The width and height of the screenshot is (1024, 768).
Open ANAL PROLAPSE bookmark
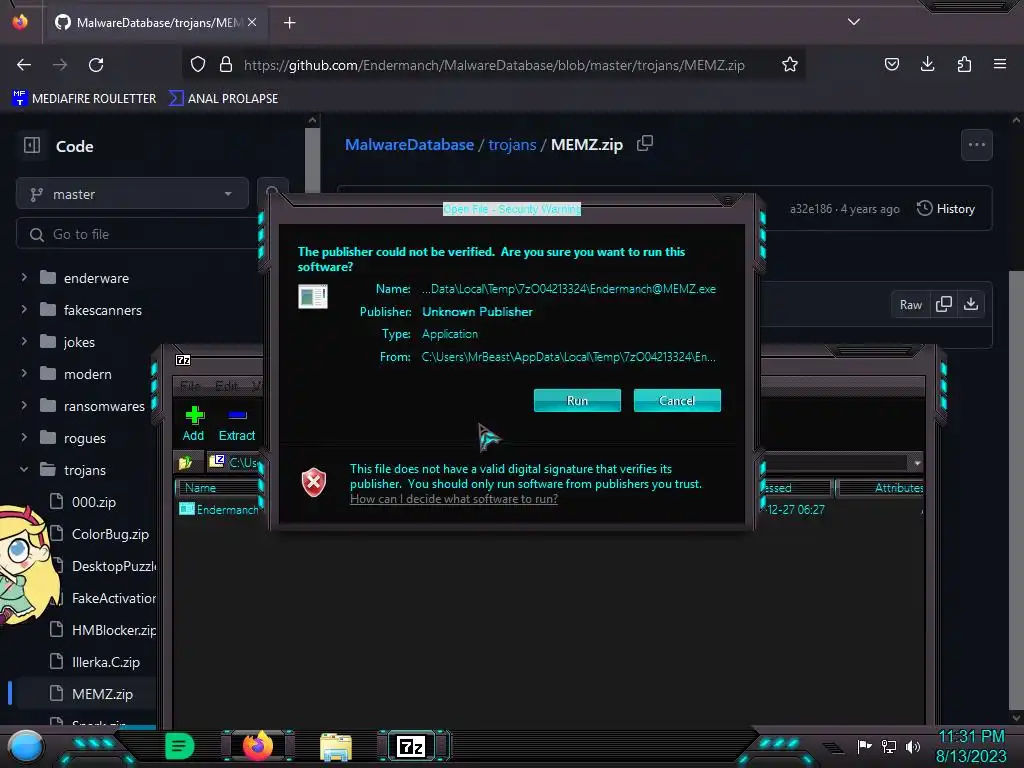[x=223, y=99]
